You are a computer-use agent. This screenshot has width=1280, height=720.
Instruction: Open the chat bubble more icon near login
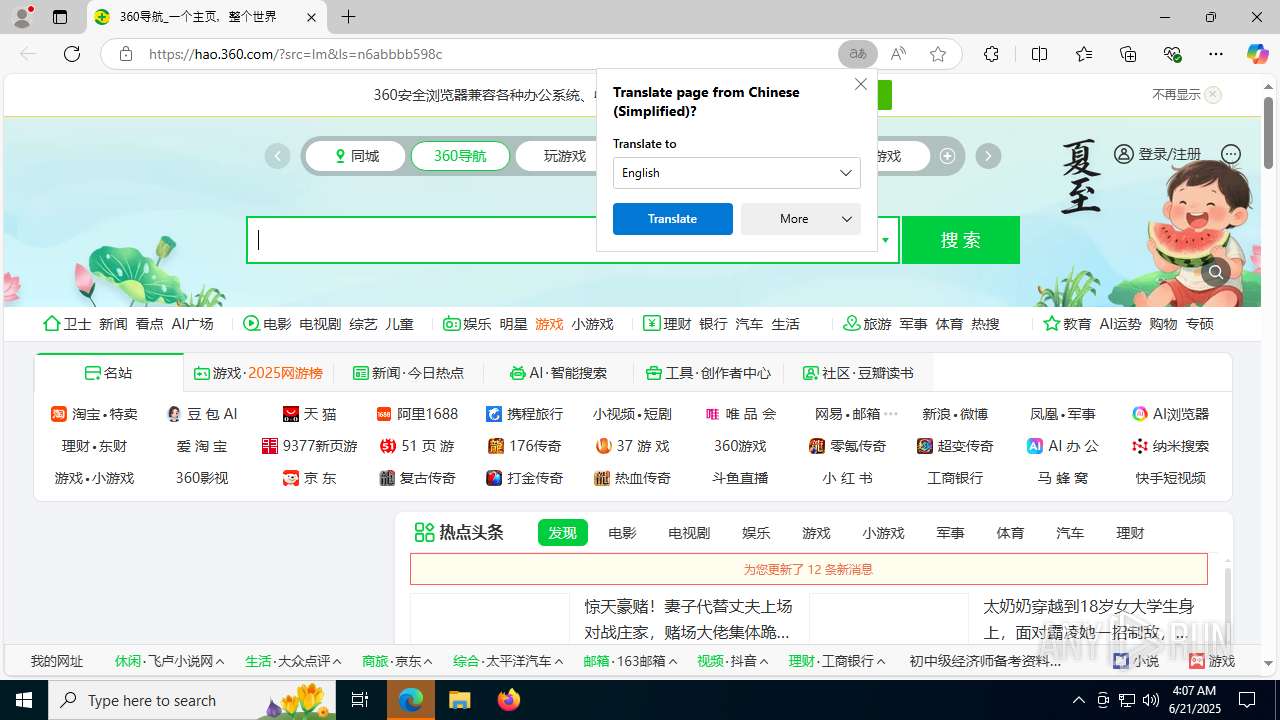1231,154
